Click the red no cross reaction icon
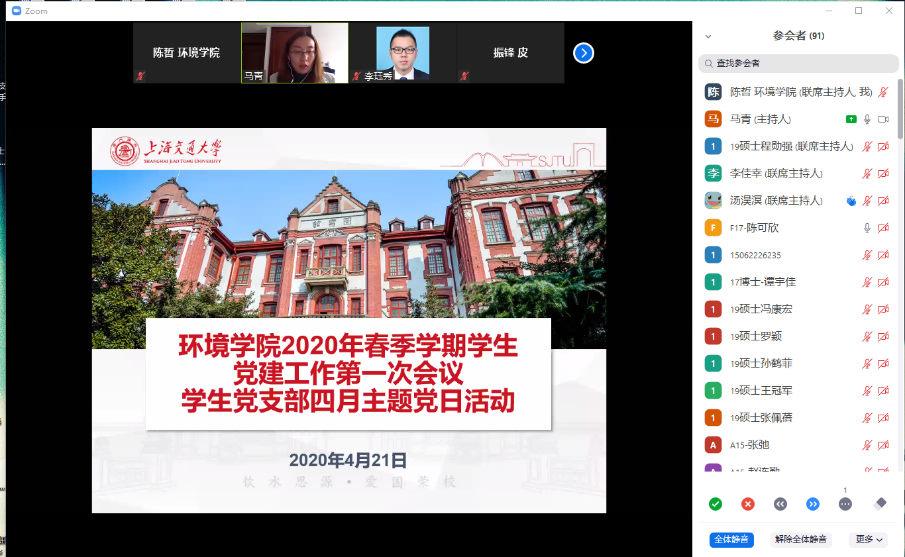Screen dimensions: 905x557 click(x=748, y=504)
